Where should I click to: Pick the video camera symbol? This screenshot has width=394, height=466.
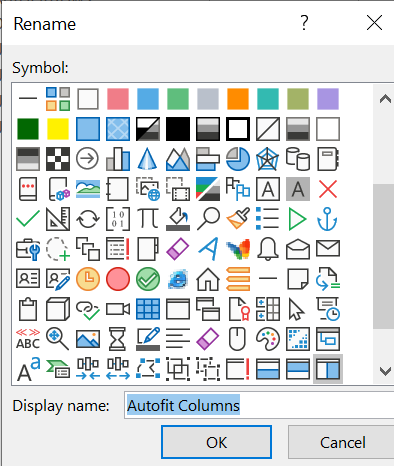118,309
